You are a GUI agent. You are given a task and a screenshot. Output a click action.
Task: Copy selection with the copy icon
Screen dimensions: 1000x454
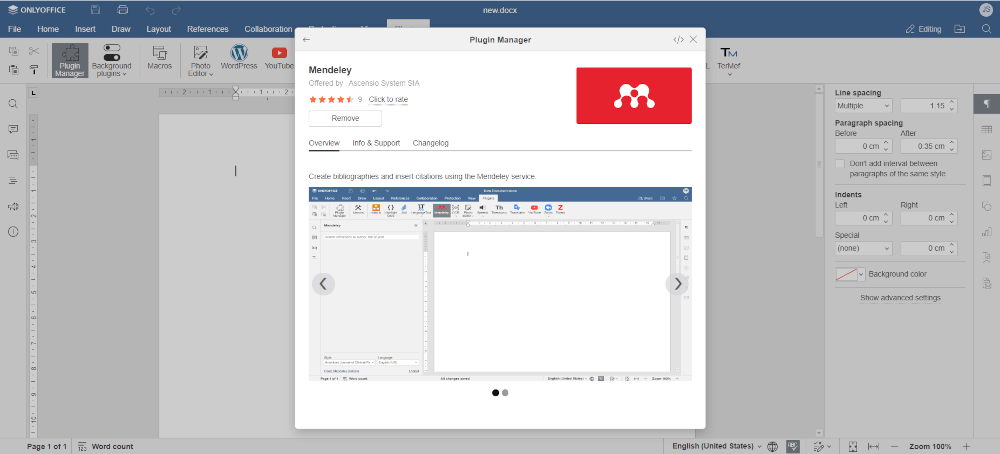coord(13,51)
